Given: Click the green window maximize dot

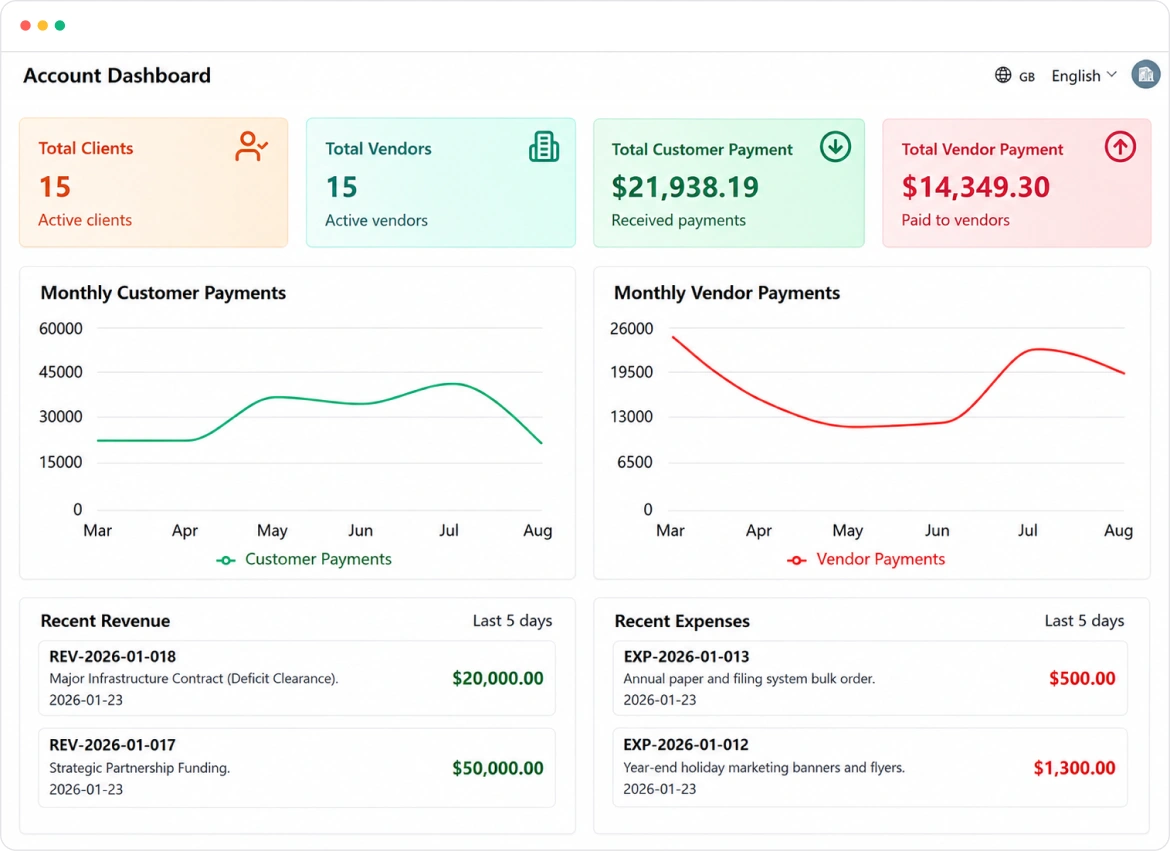Looking at the screenshot, I should [60, 25].
